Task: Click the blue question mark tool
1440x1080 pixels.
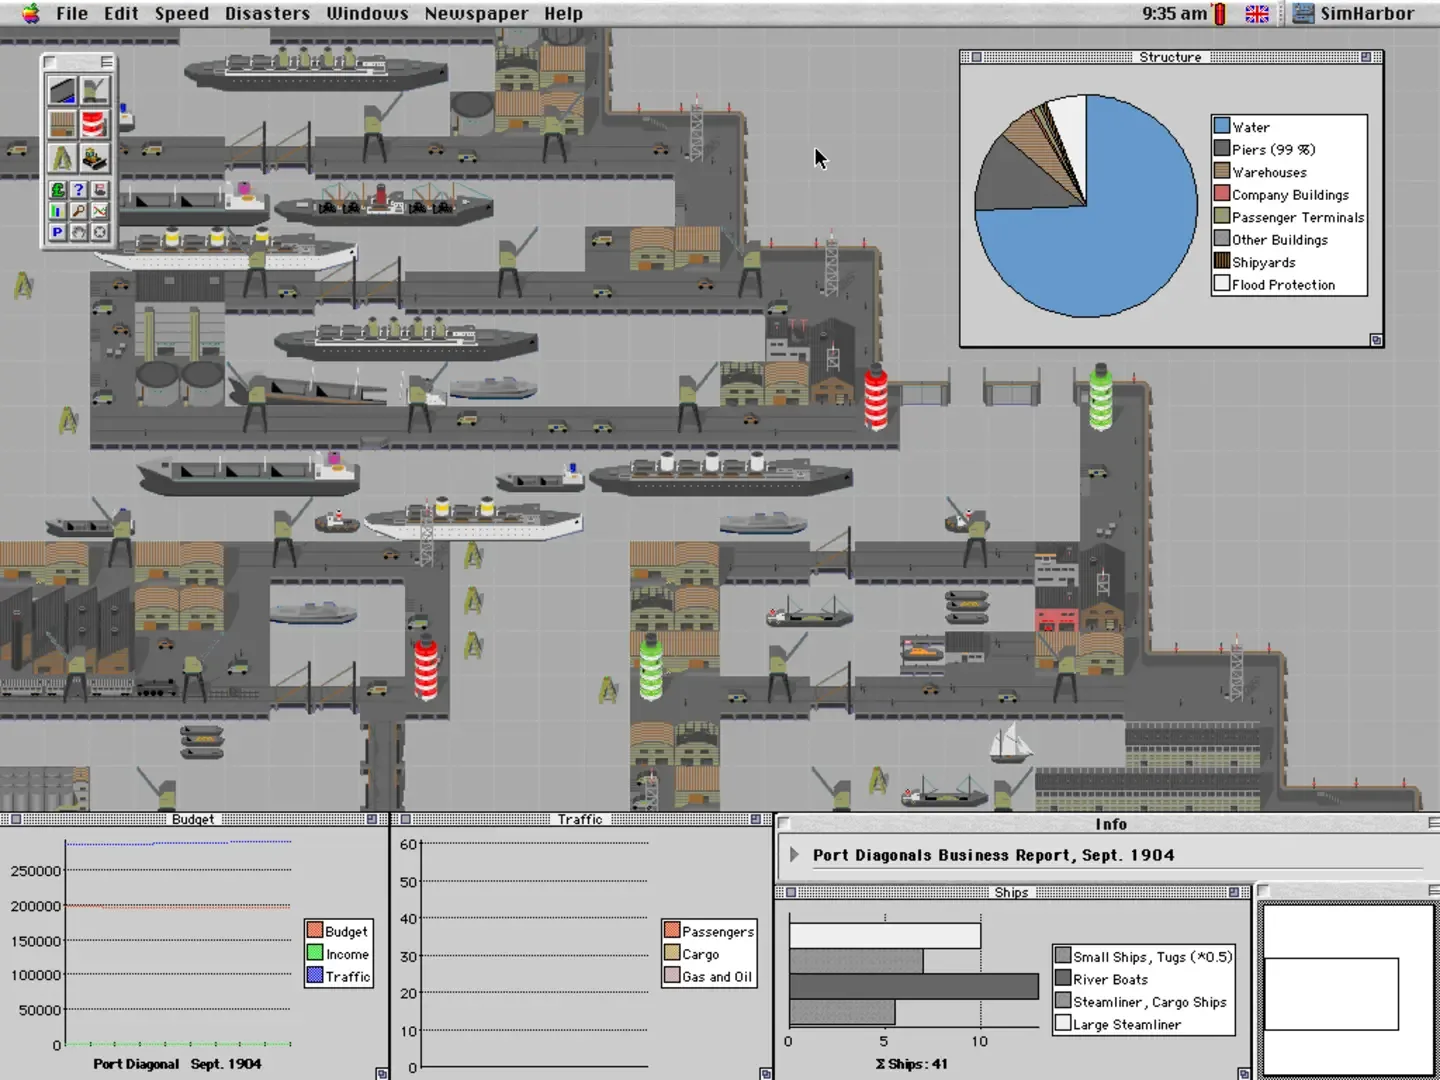Action: pyautogui.click(x=78, y=189)
